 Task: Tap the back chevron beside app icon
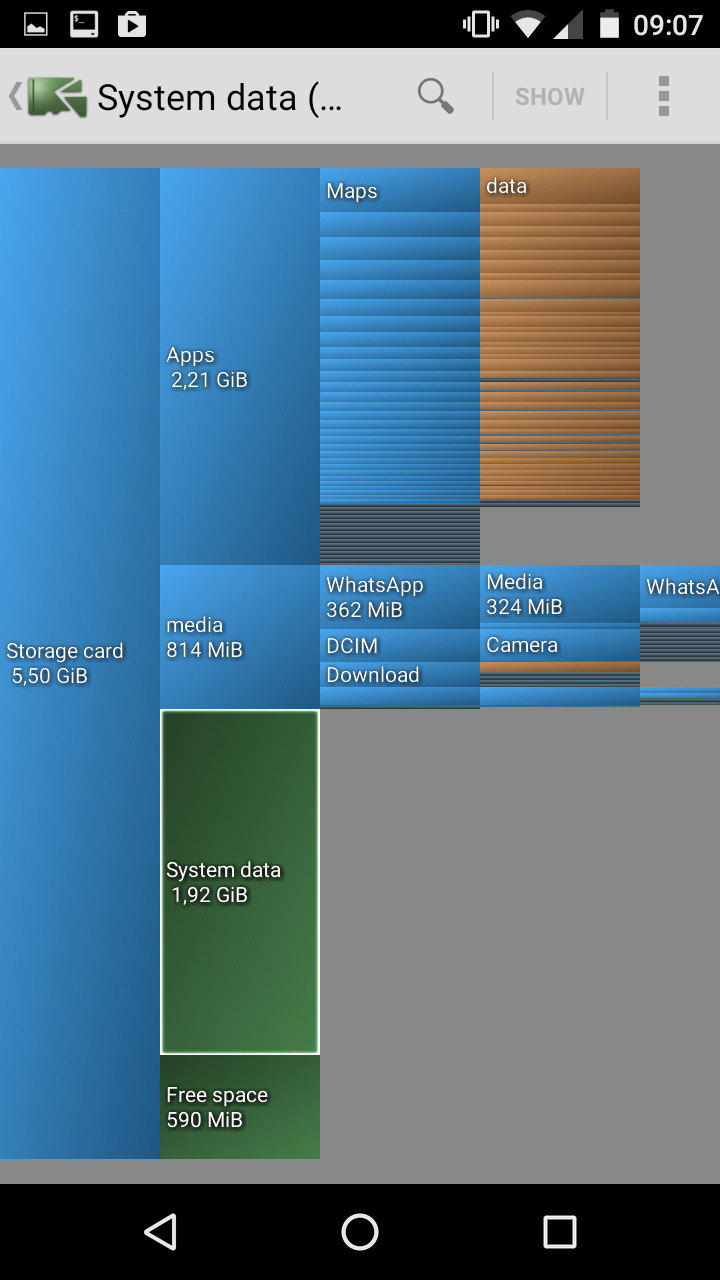click(x=15, y=96)
